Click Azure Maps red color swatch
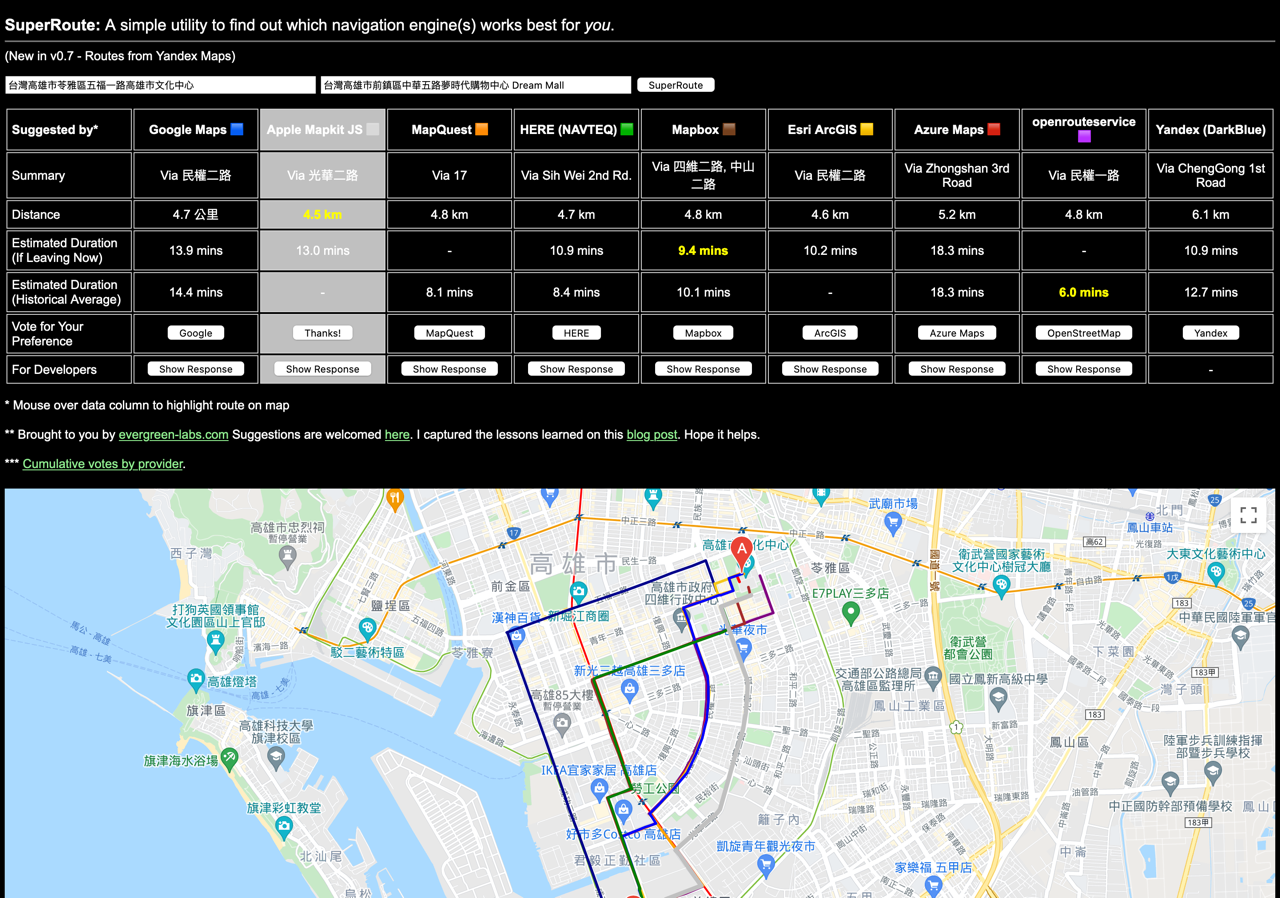This screenshot has height=898, width=1280. (x=994, y=129)
